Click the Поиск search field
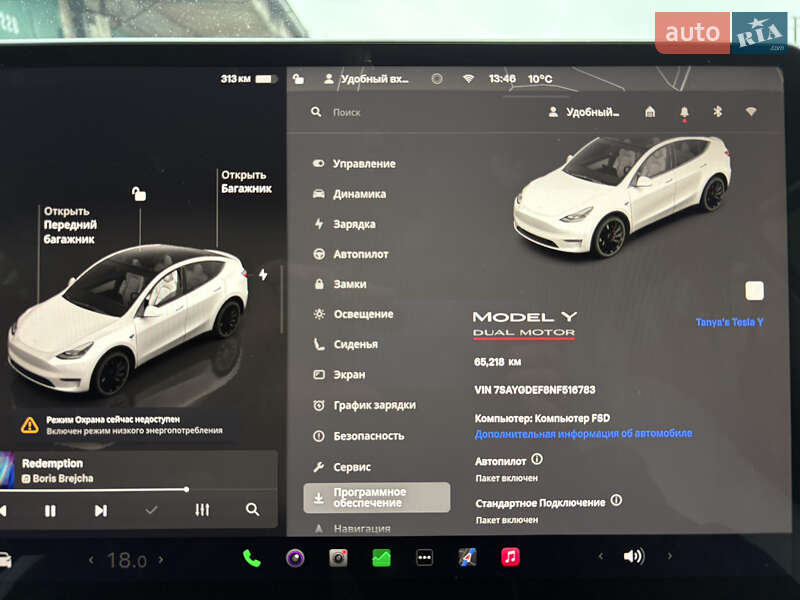 (349, 113)
